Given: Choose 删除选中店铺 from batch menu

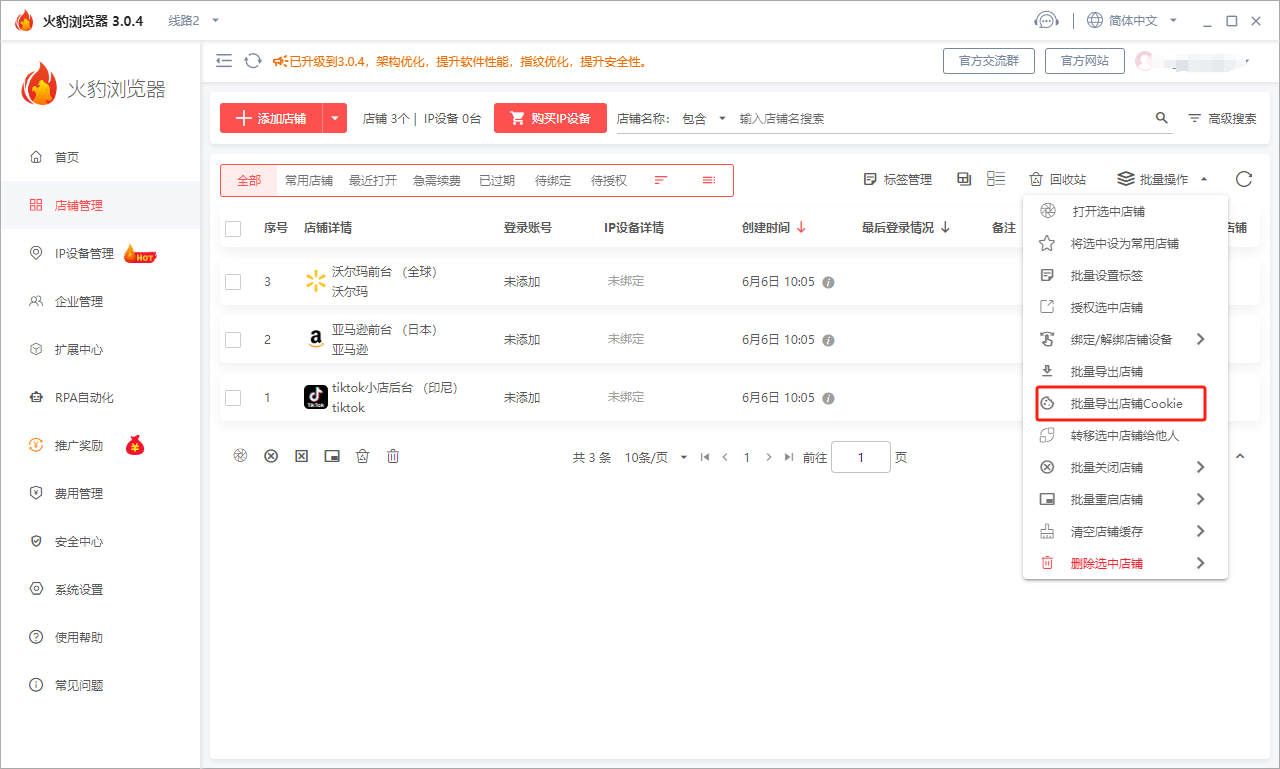Looking at the screenshot, I should [x=1106, y=564].
